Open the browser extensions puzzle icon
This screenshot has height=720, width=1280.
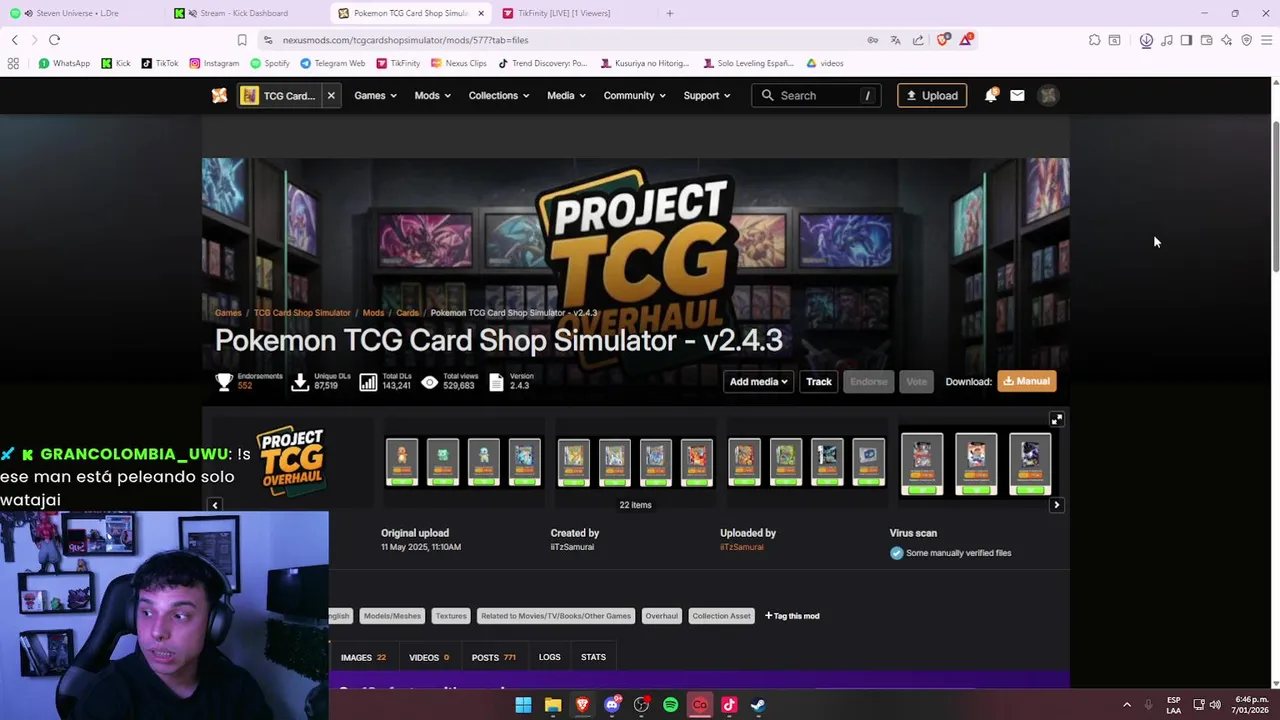tap(1094, 40)
